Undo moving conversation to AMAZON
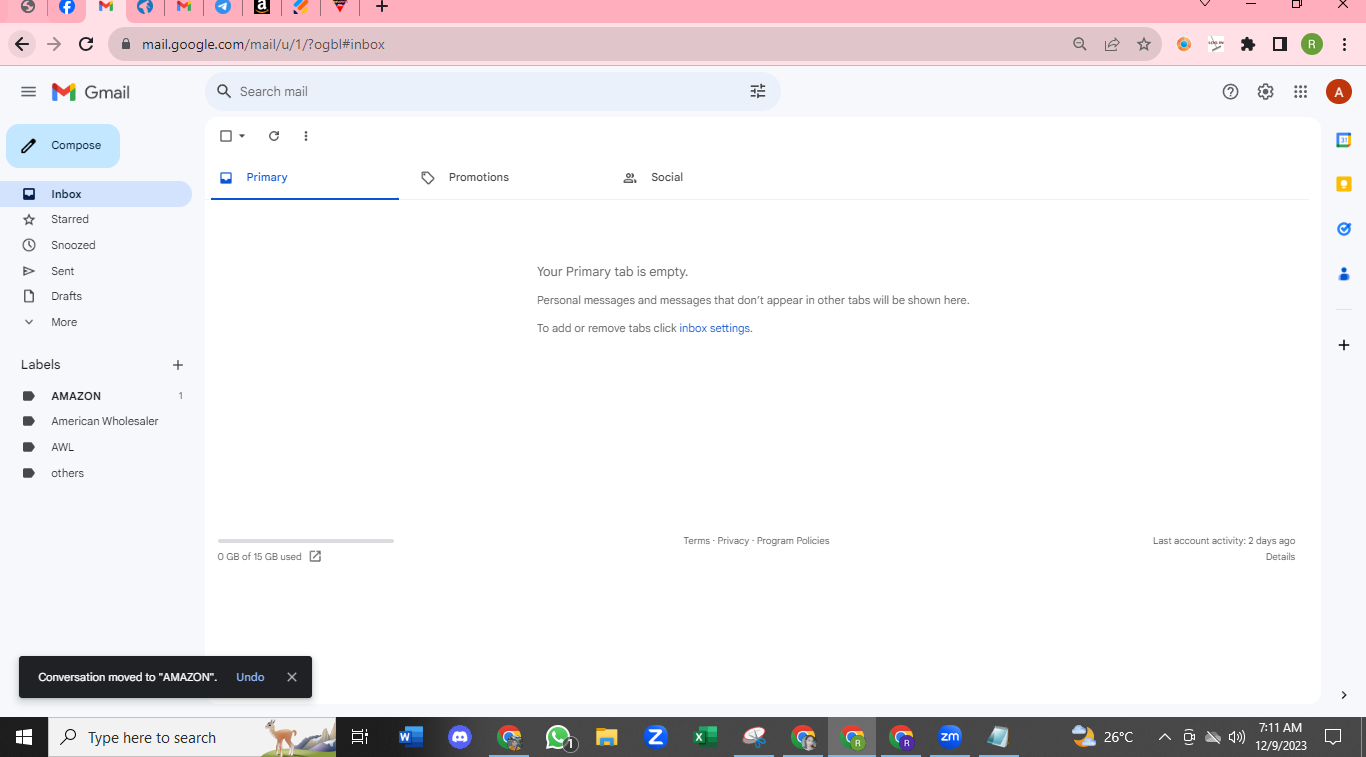Image resolution: width=1366 pixels, height=757 pixels. (x=250, y=677)
